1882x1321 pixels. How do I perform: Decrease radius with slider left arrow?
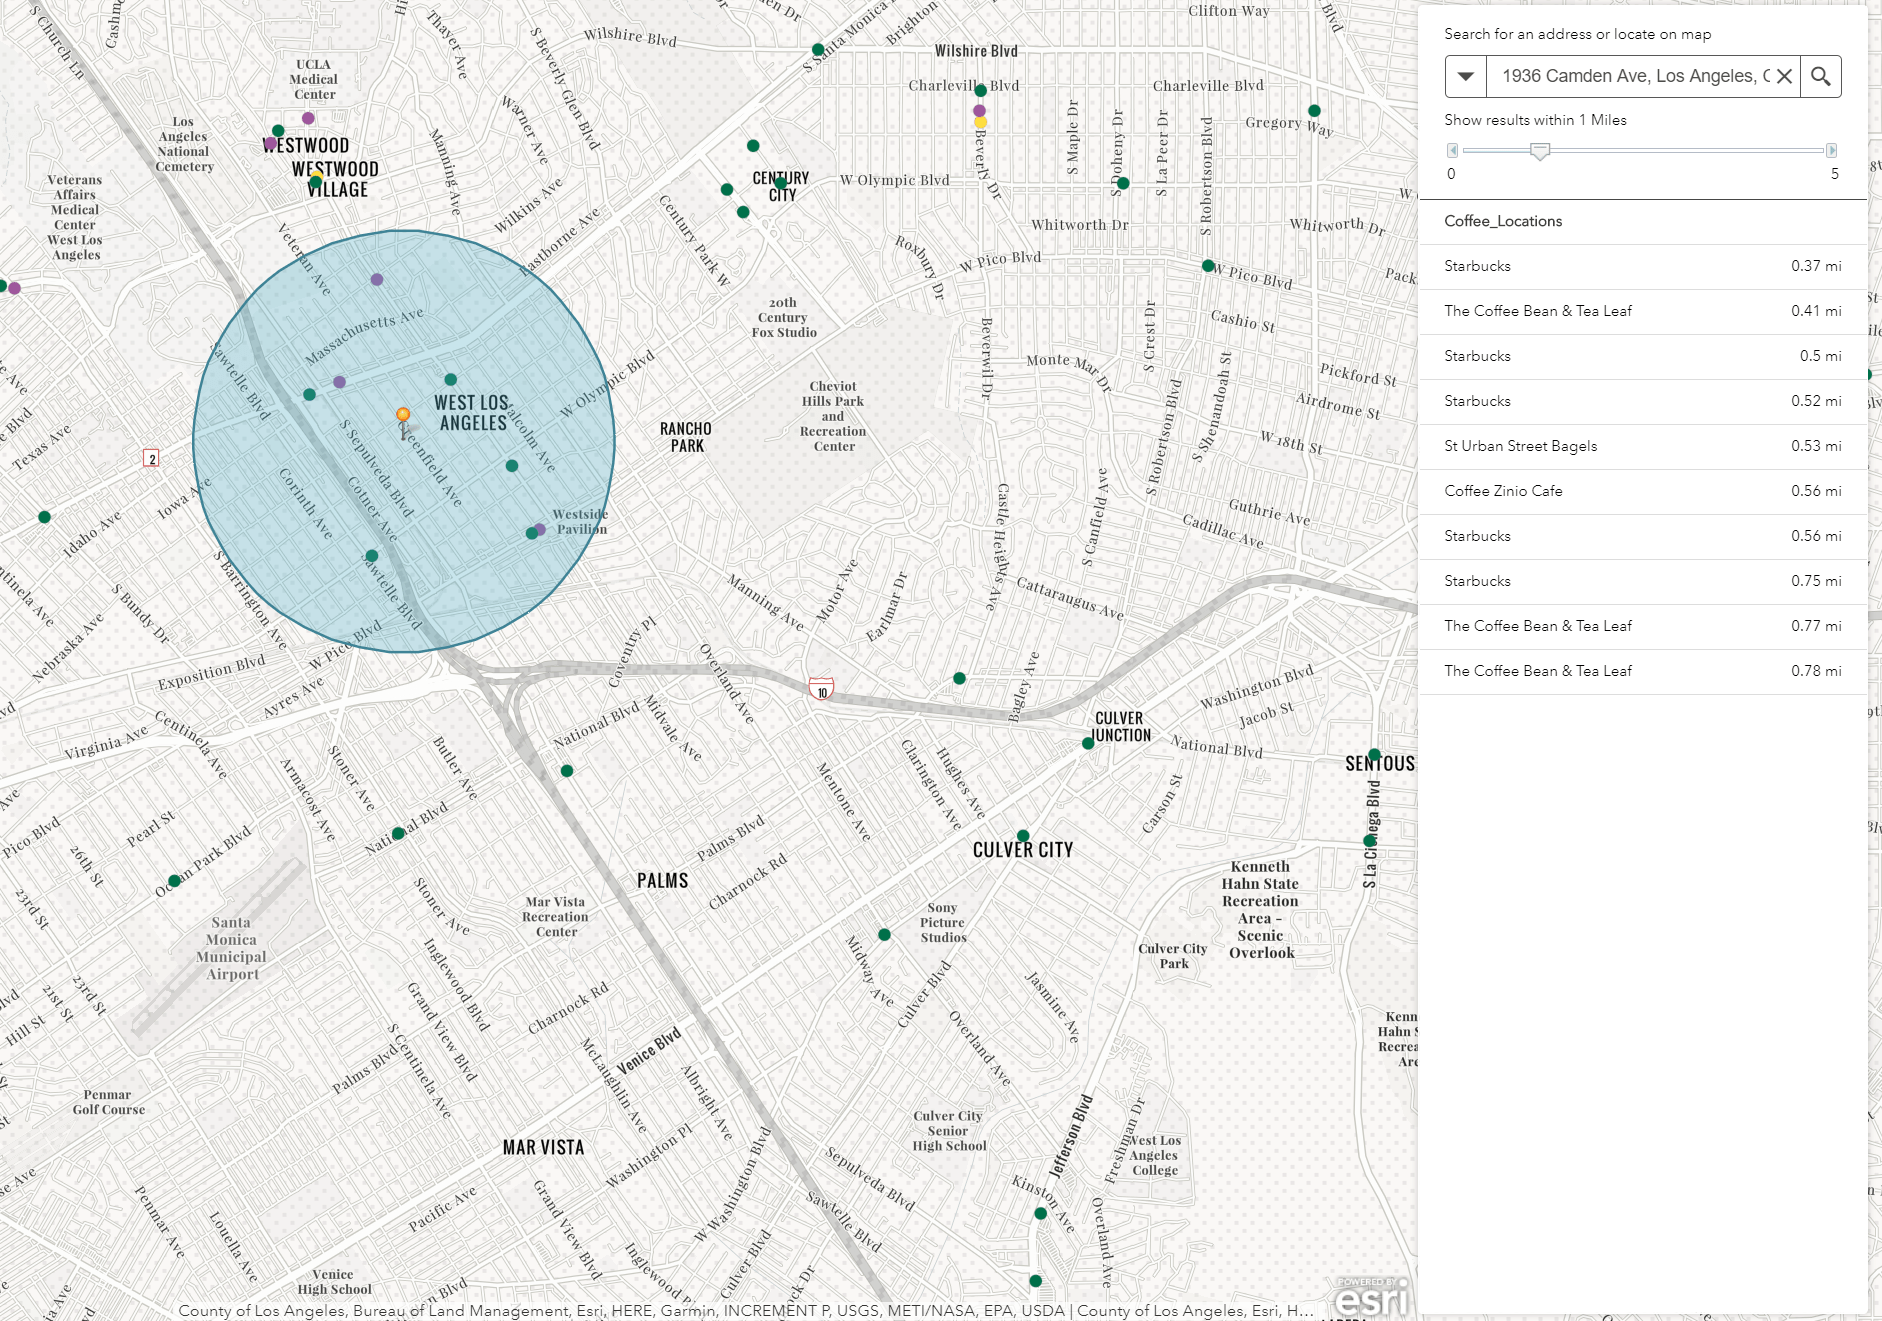tap(1453, 151)
